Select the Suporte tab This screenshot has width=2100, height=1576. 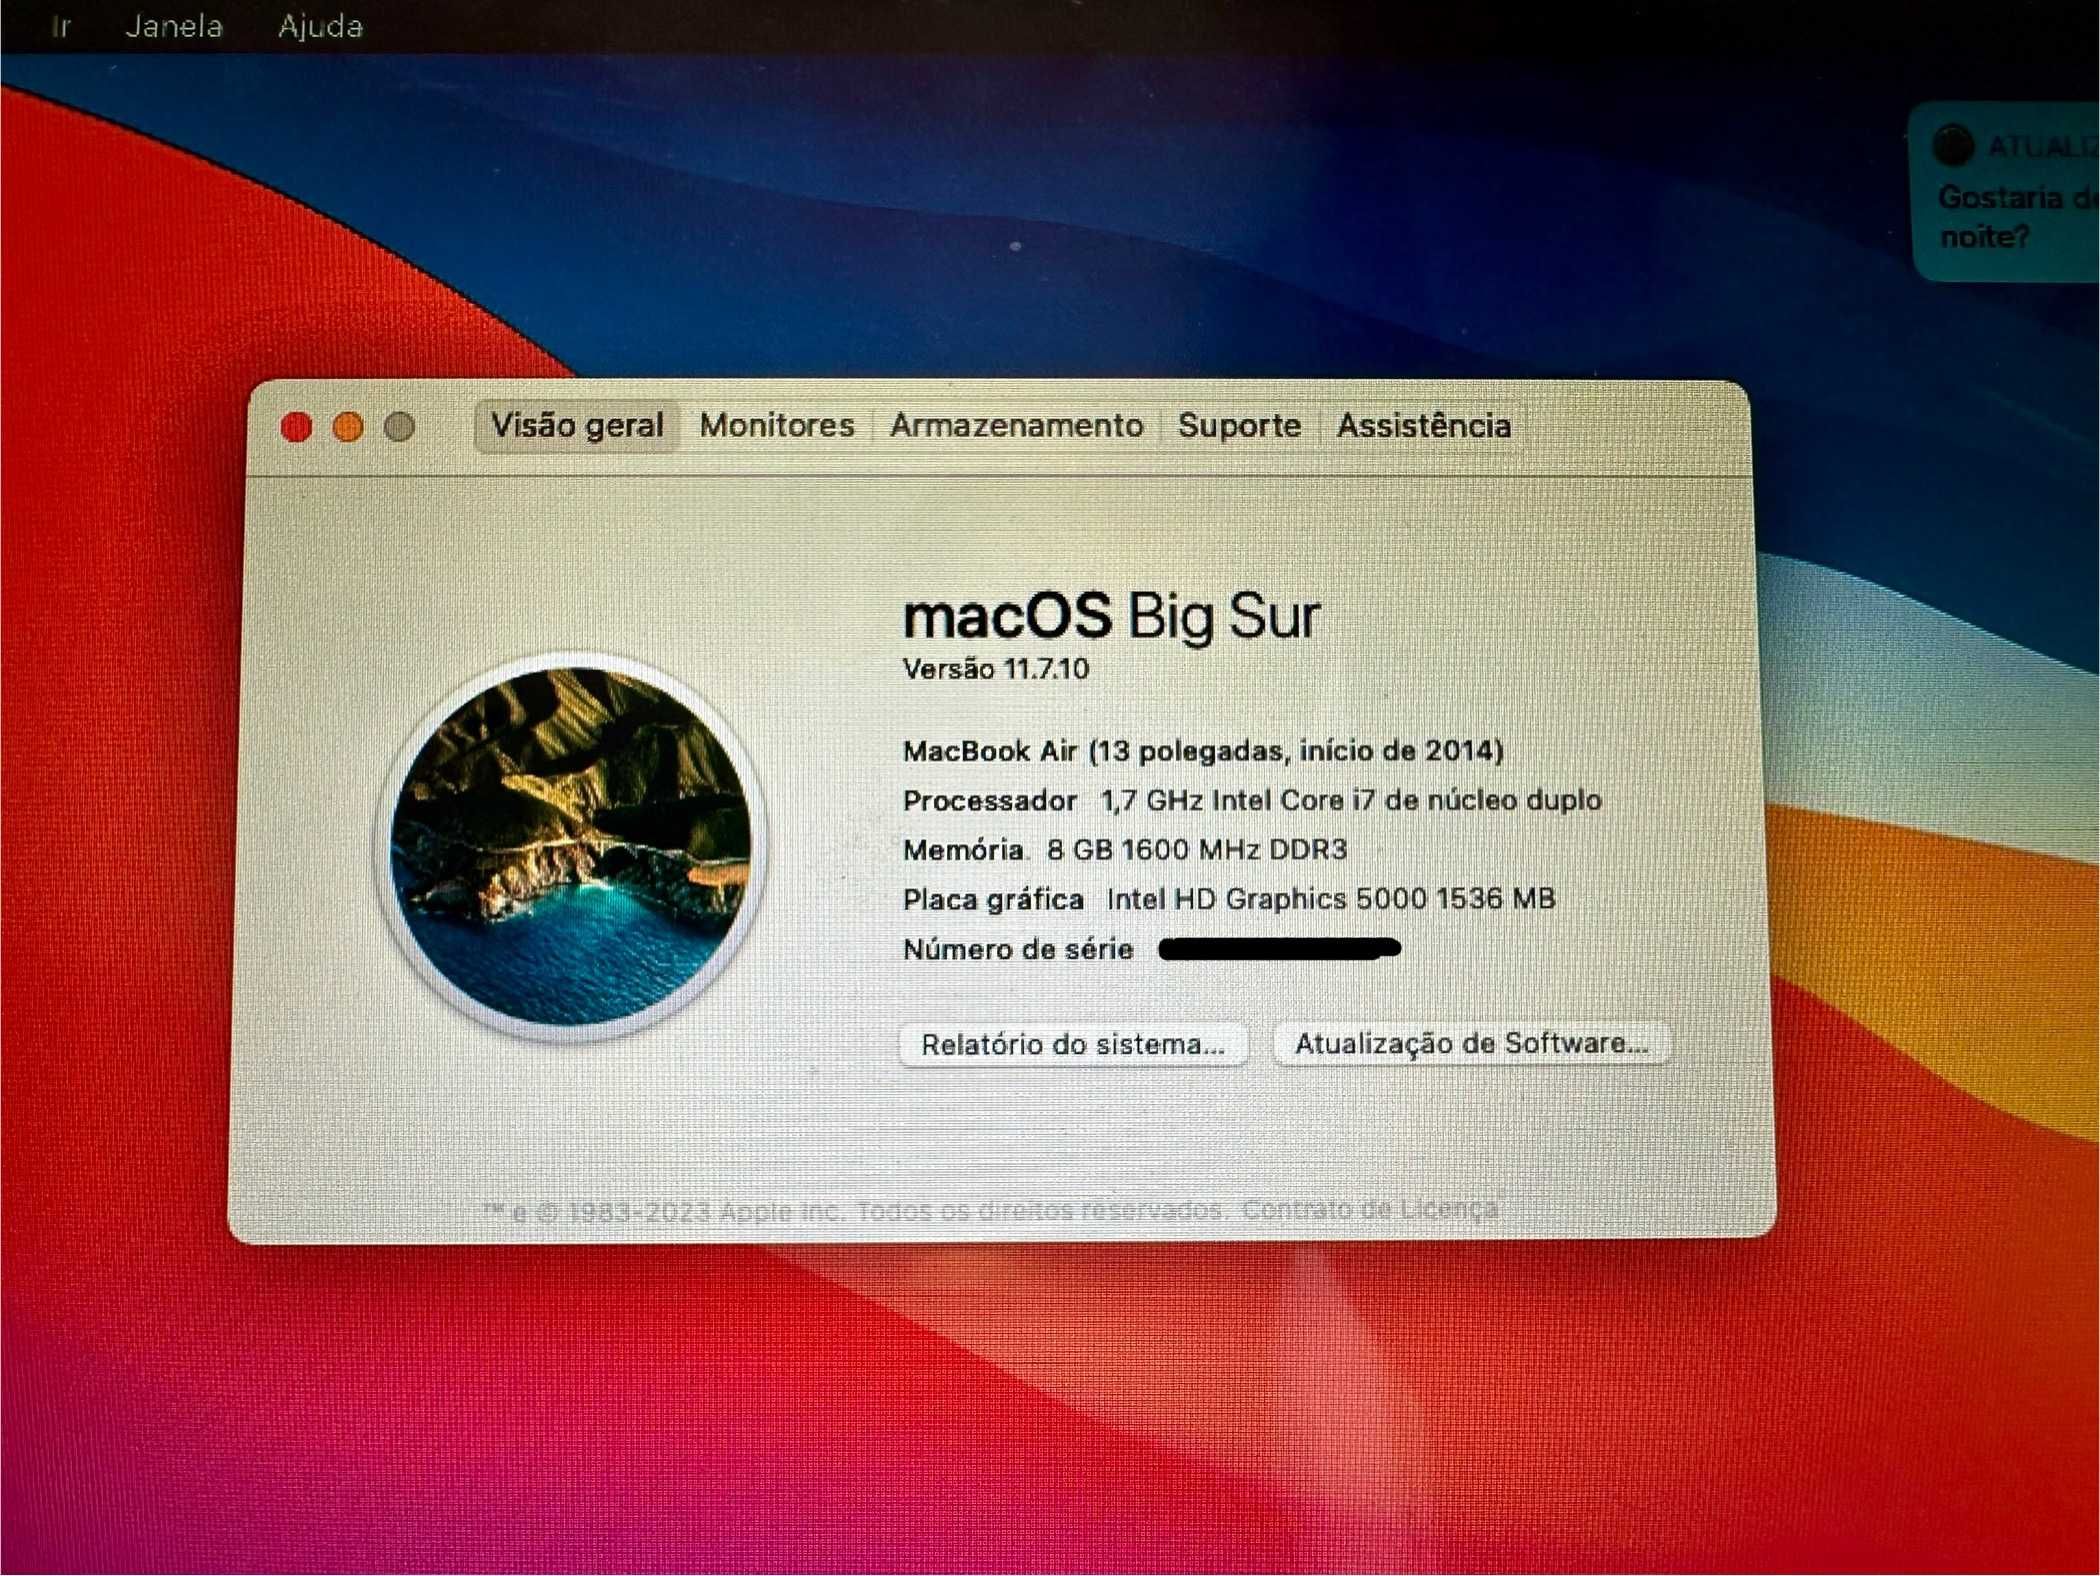1239,425
